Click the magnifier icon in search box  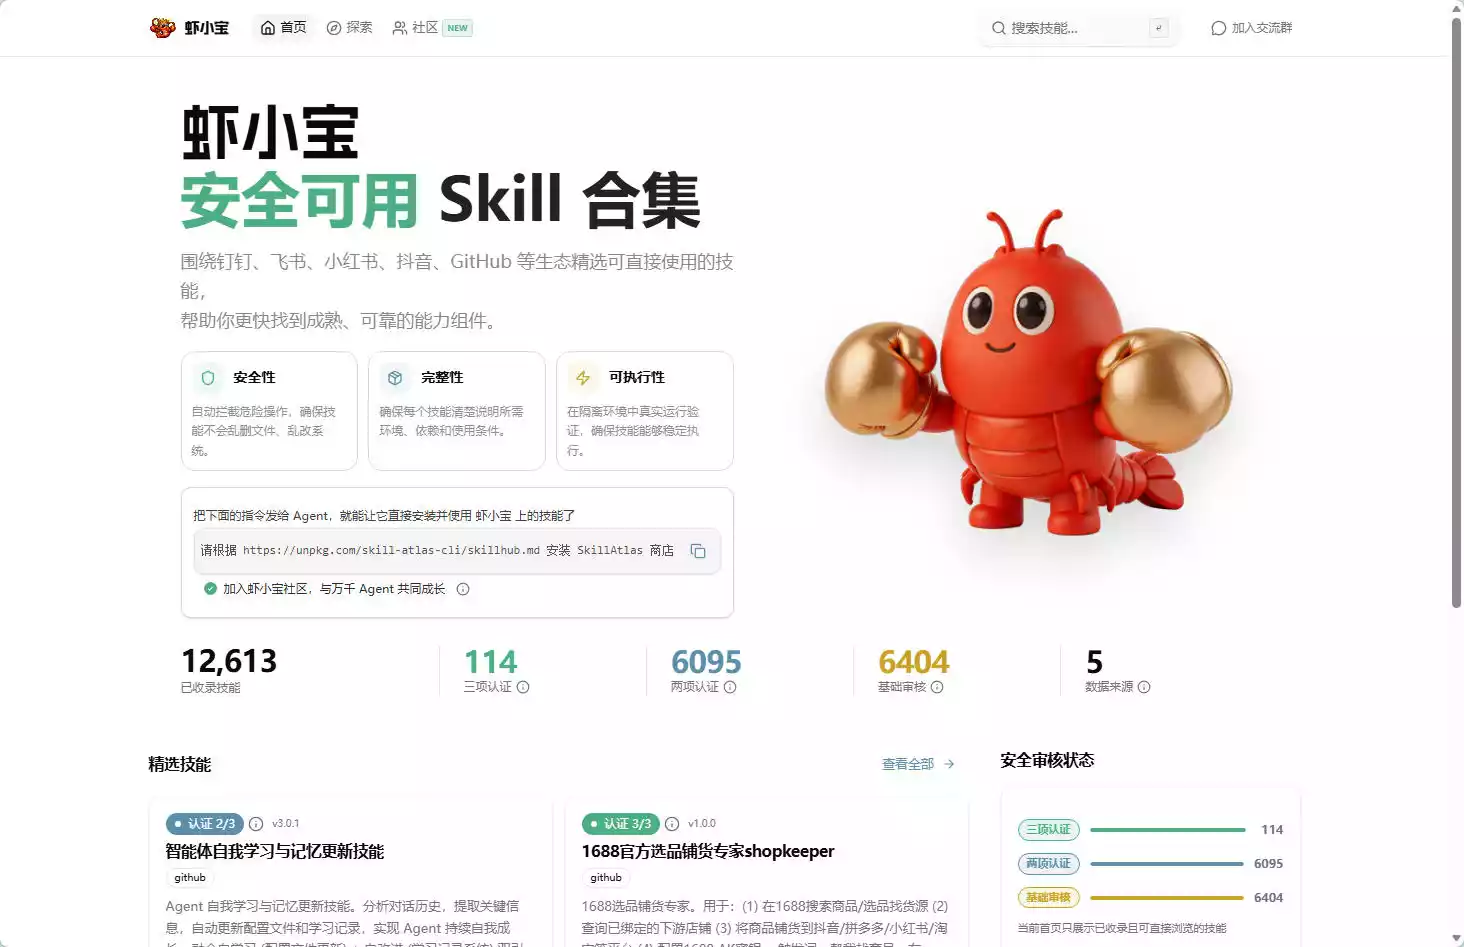pyautogui.click(x=998, y=28)
